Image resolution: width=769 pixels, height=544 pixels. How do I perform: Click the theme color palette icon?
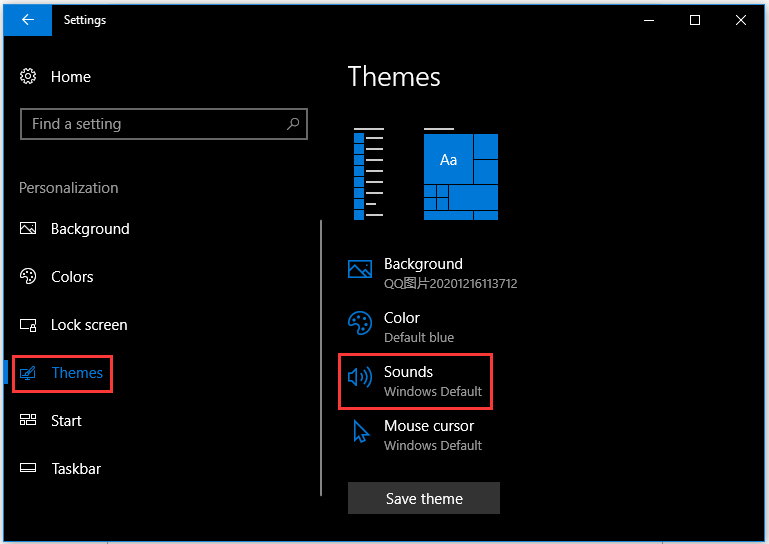[360, 323]
